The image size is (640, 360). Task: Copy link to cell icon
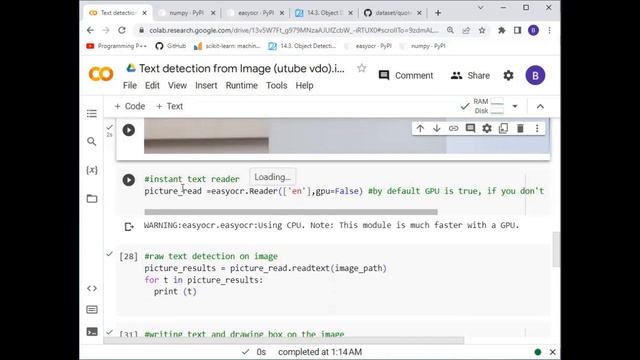(453, 128)
